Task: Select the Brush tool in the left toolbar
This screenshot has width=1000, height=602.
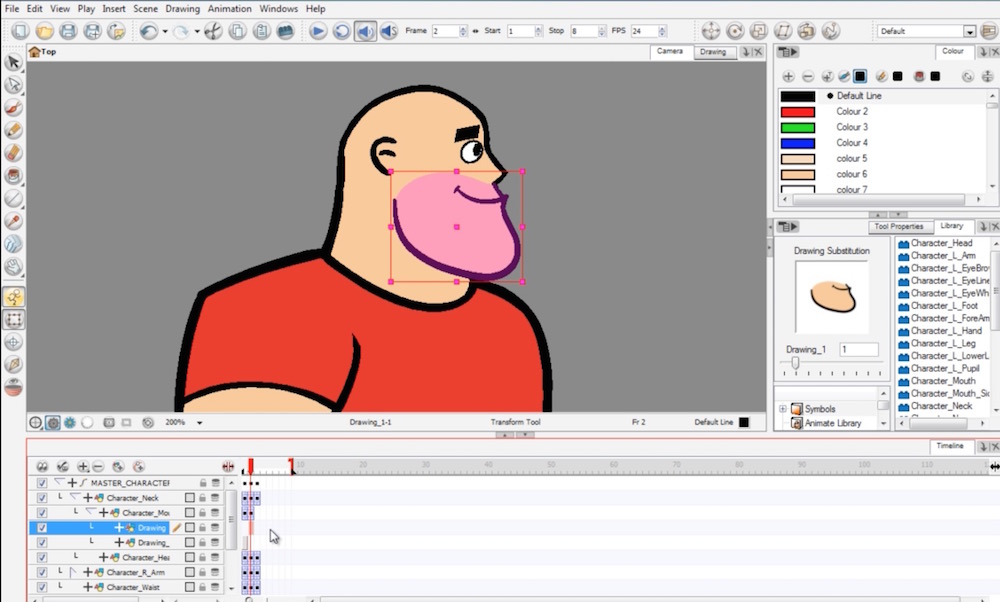Action: (x=13, y=107)
